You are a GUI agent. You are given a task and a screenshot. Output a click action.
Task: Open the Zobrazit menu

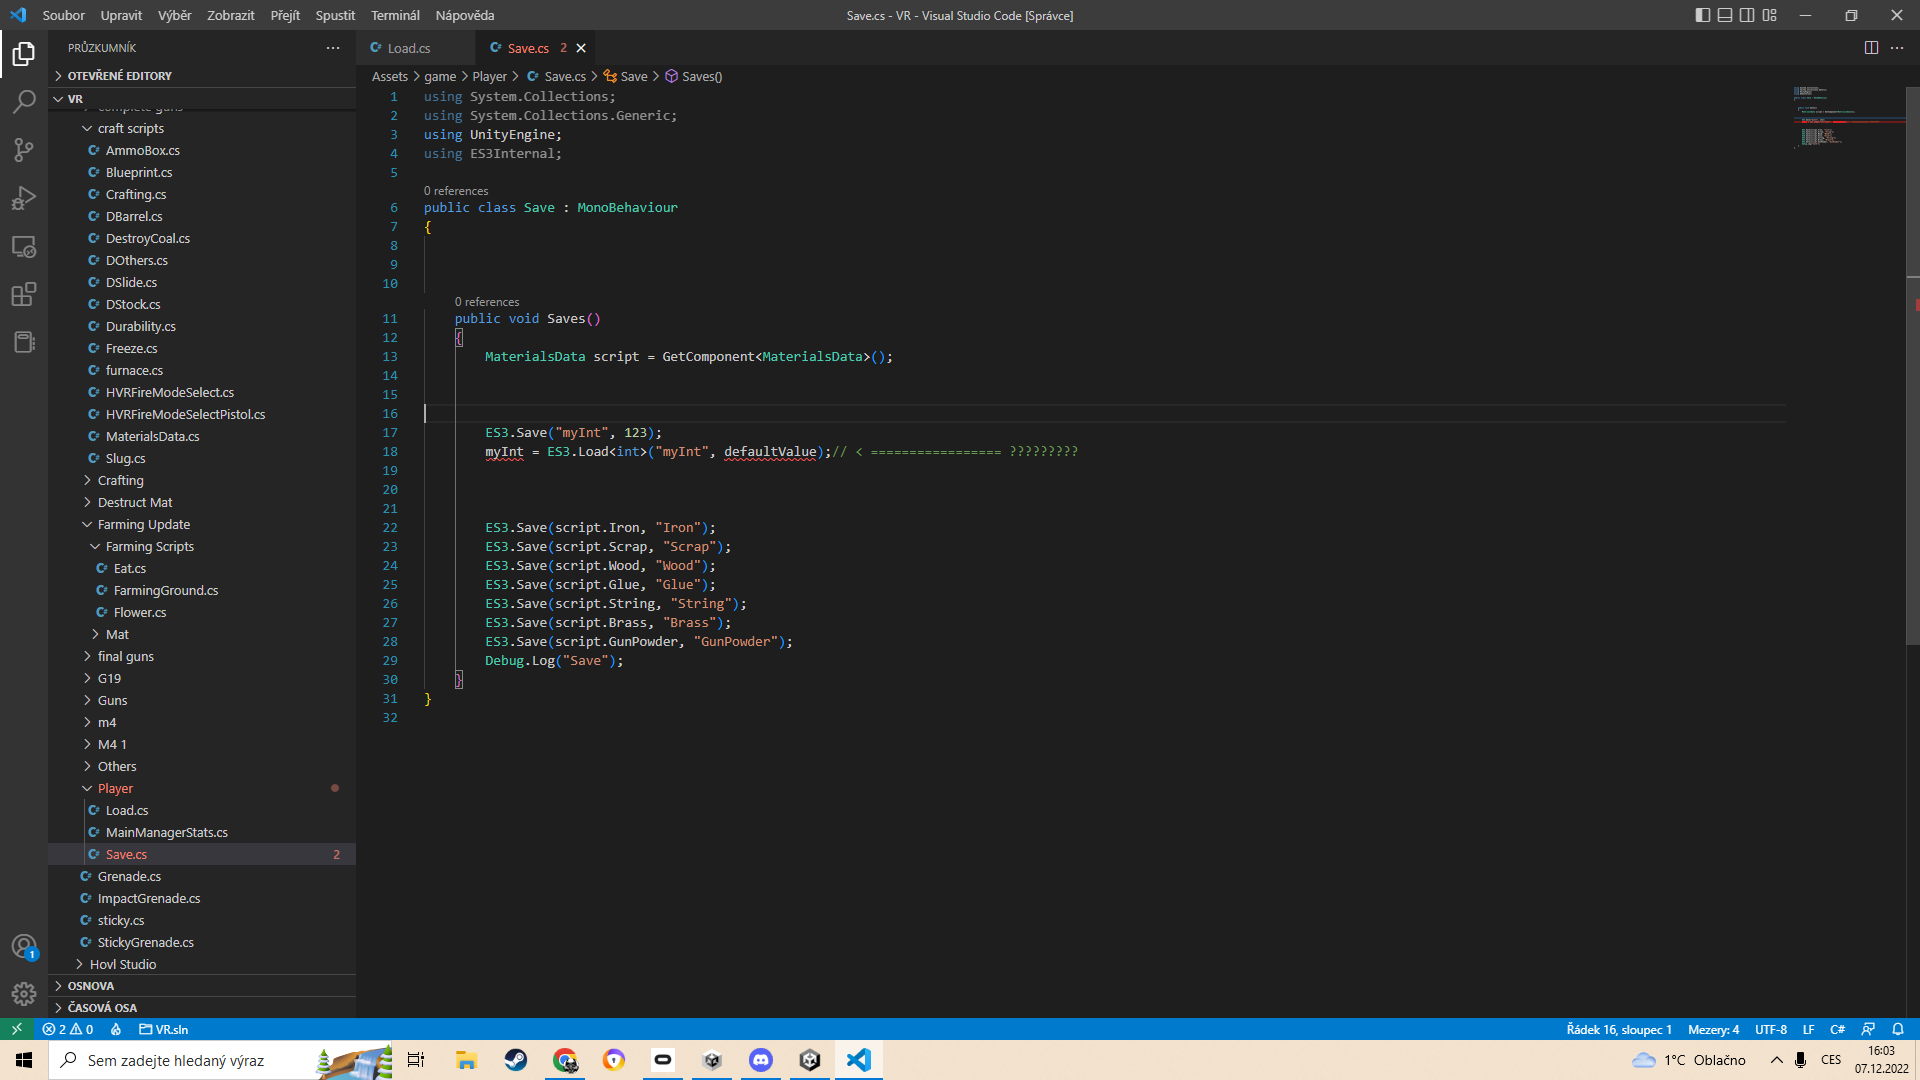click(x=230, y=15)
